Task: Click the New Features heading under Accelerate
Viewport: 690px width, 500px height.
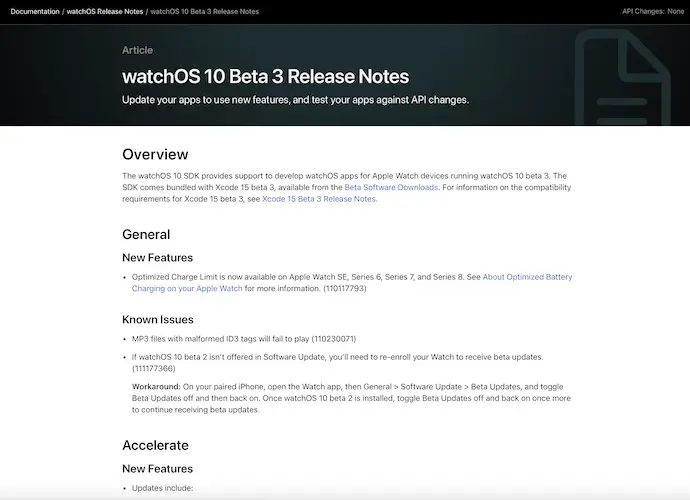Action: [x=157, y=469]
